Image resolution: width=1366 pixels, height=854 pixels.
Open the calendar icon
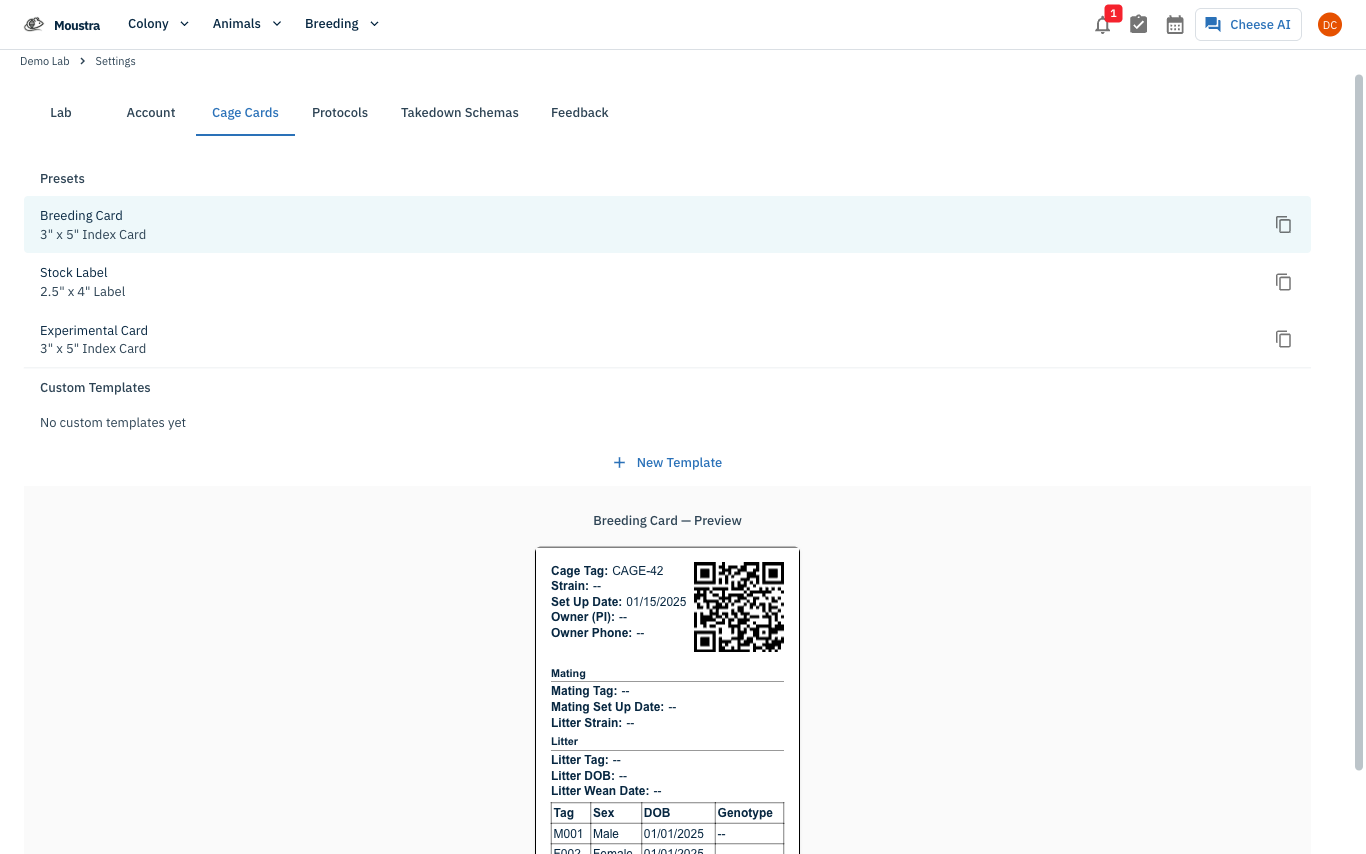[1175, 25]
